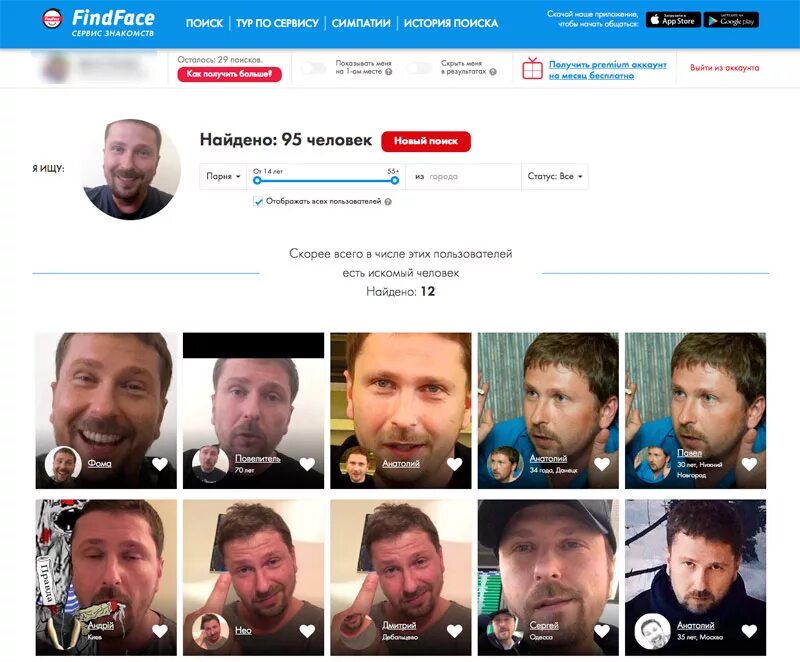800x662 pixels.
Task: Click the Новый поиск button
Action: click(x=426, y=141)
